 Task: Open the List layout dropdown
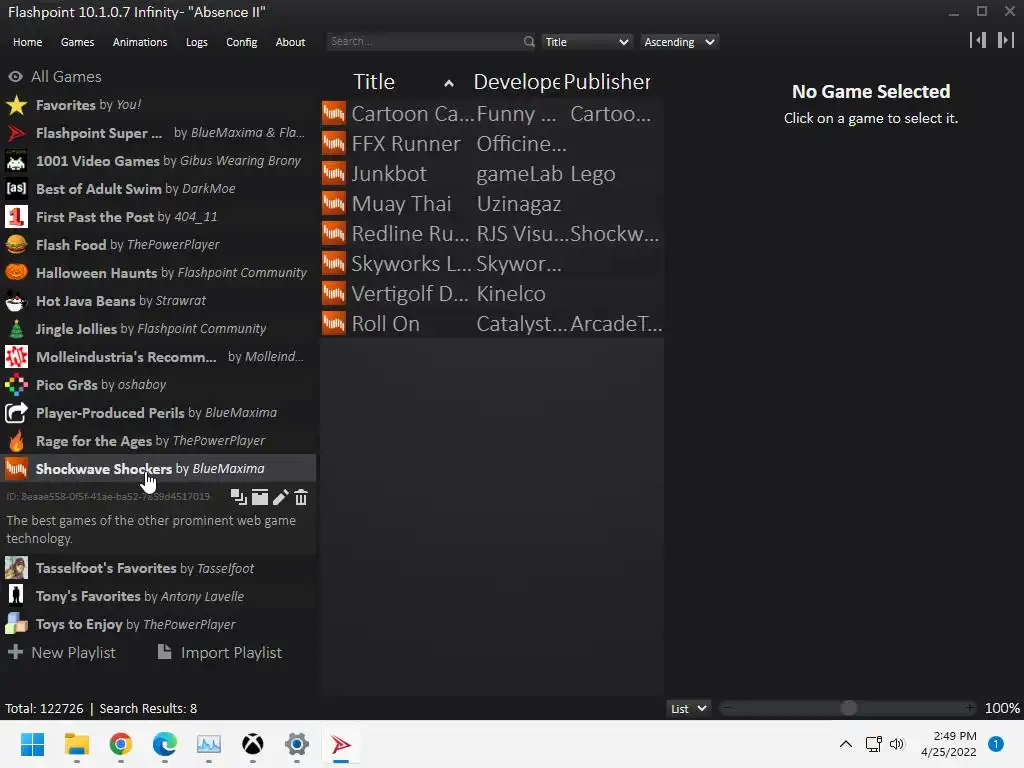tap(689, 709)
